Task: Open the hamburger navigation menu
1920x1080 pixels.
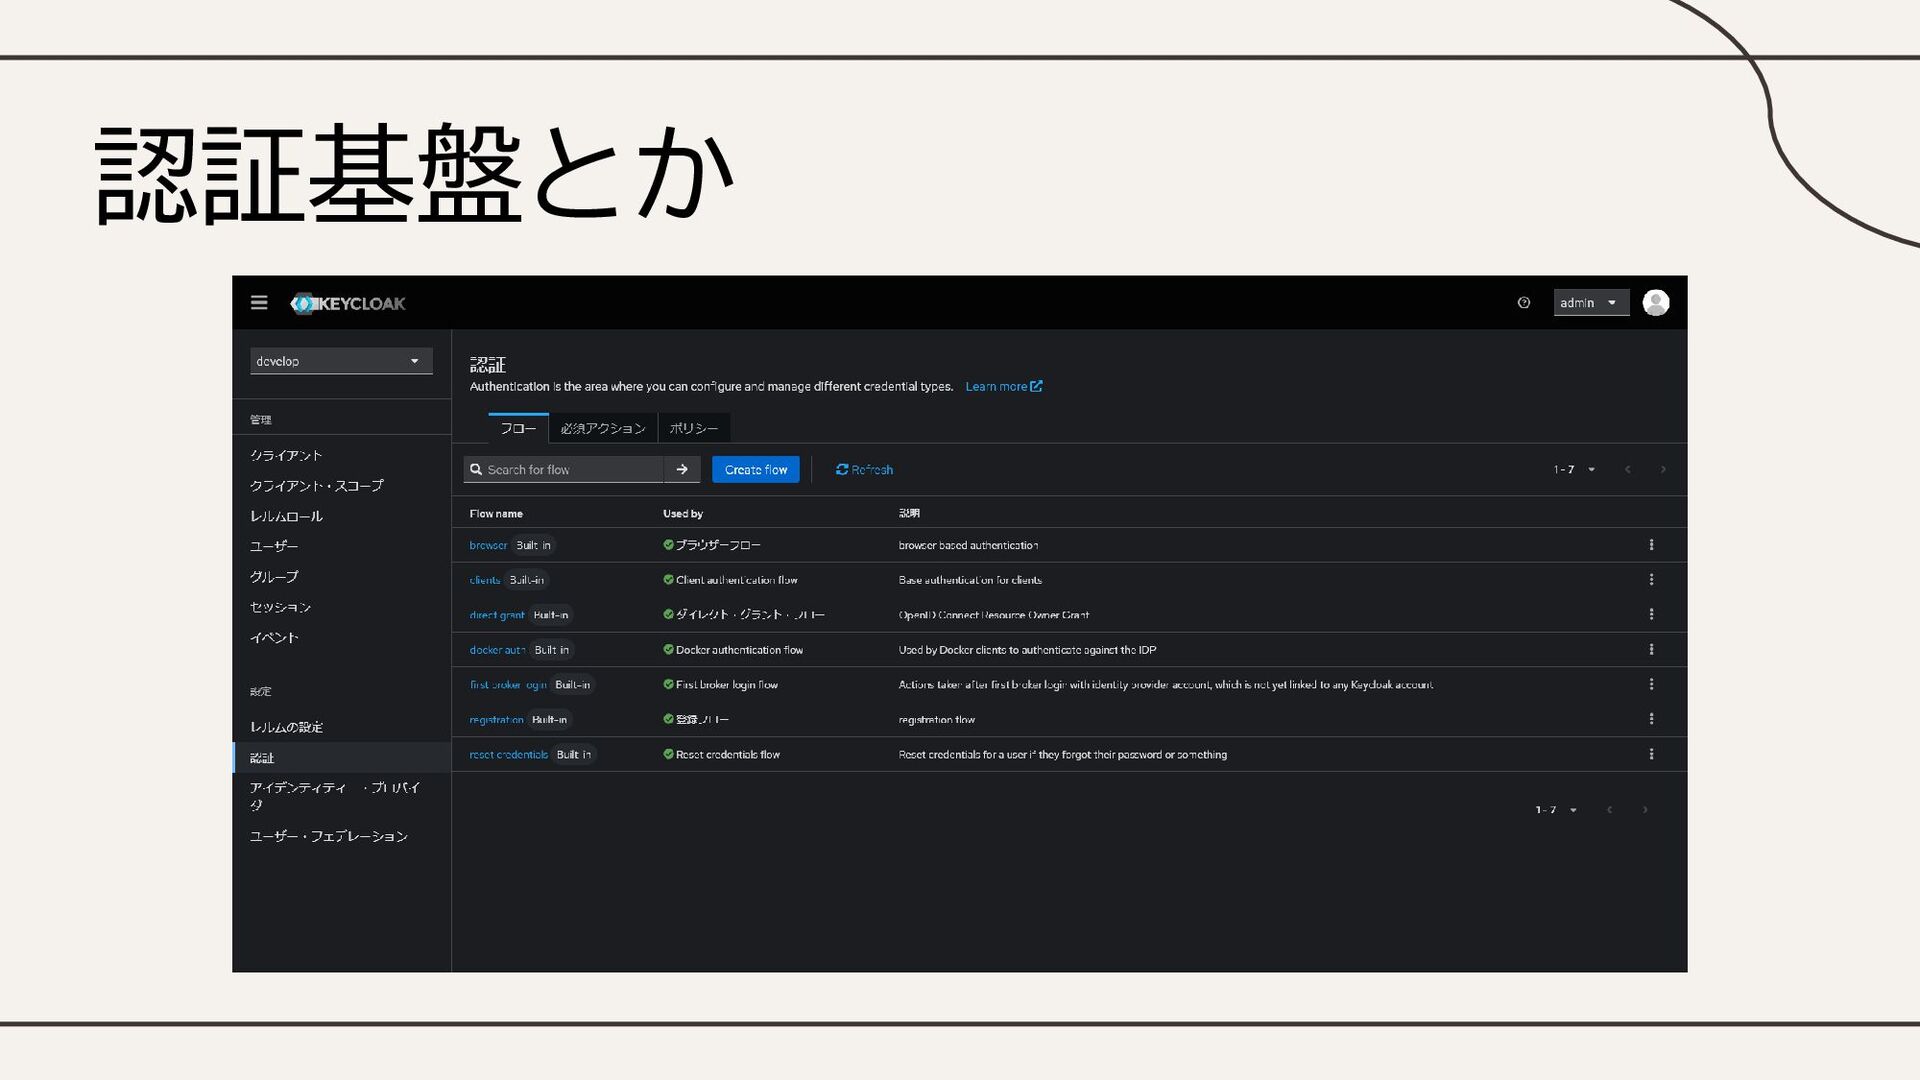Action: 259,302
